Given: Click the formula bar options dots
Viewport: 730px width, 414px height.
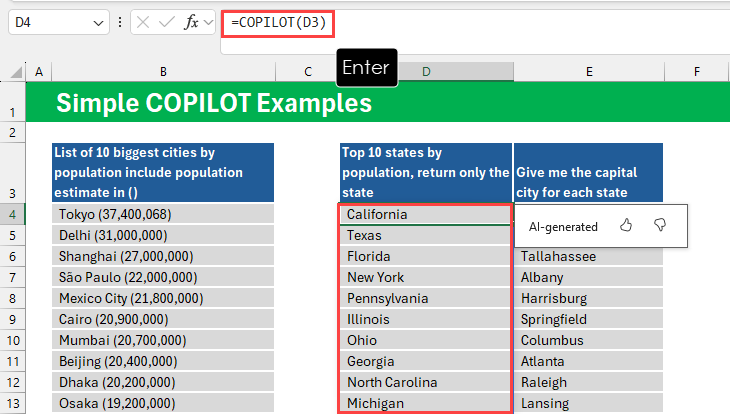Looking at the screenshot, I should click(120, 22).
